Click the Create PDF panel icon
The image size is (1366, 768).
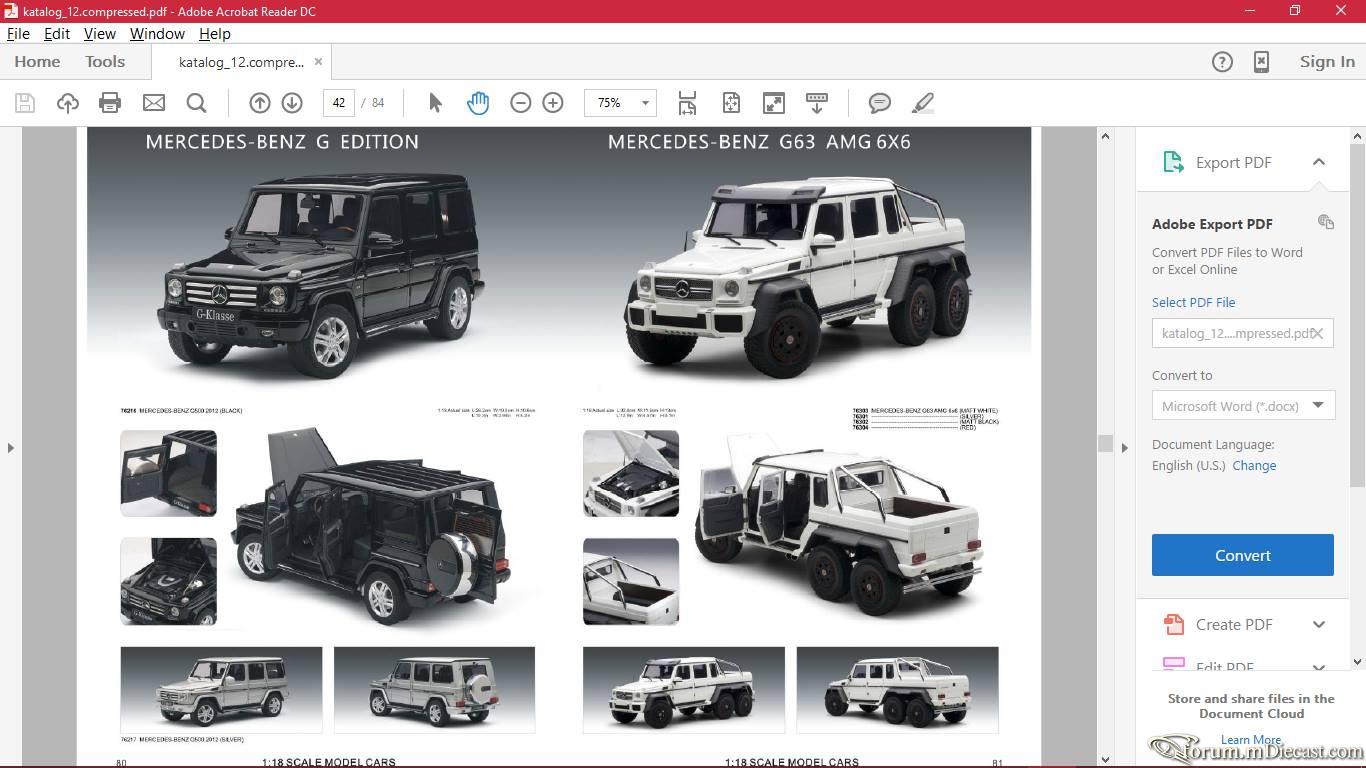[x=1173, y=625]
